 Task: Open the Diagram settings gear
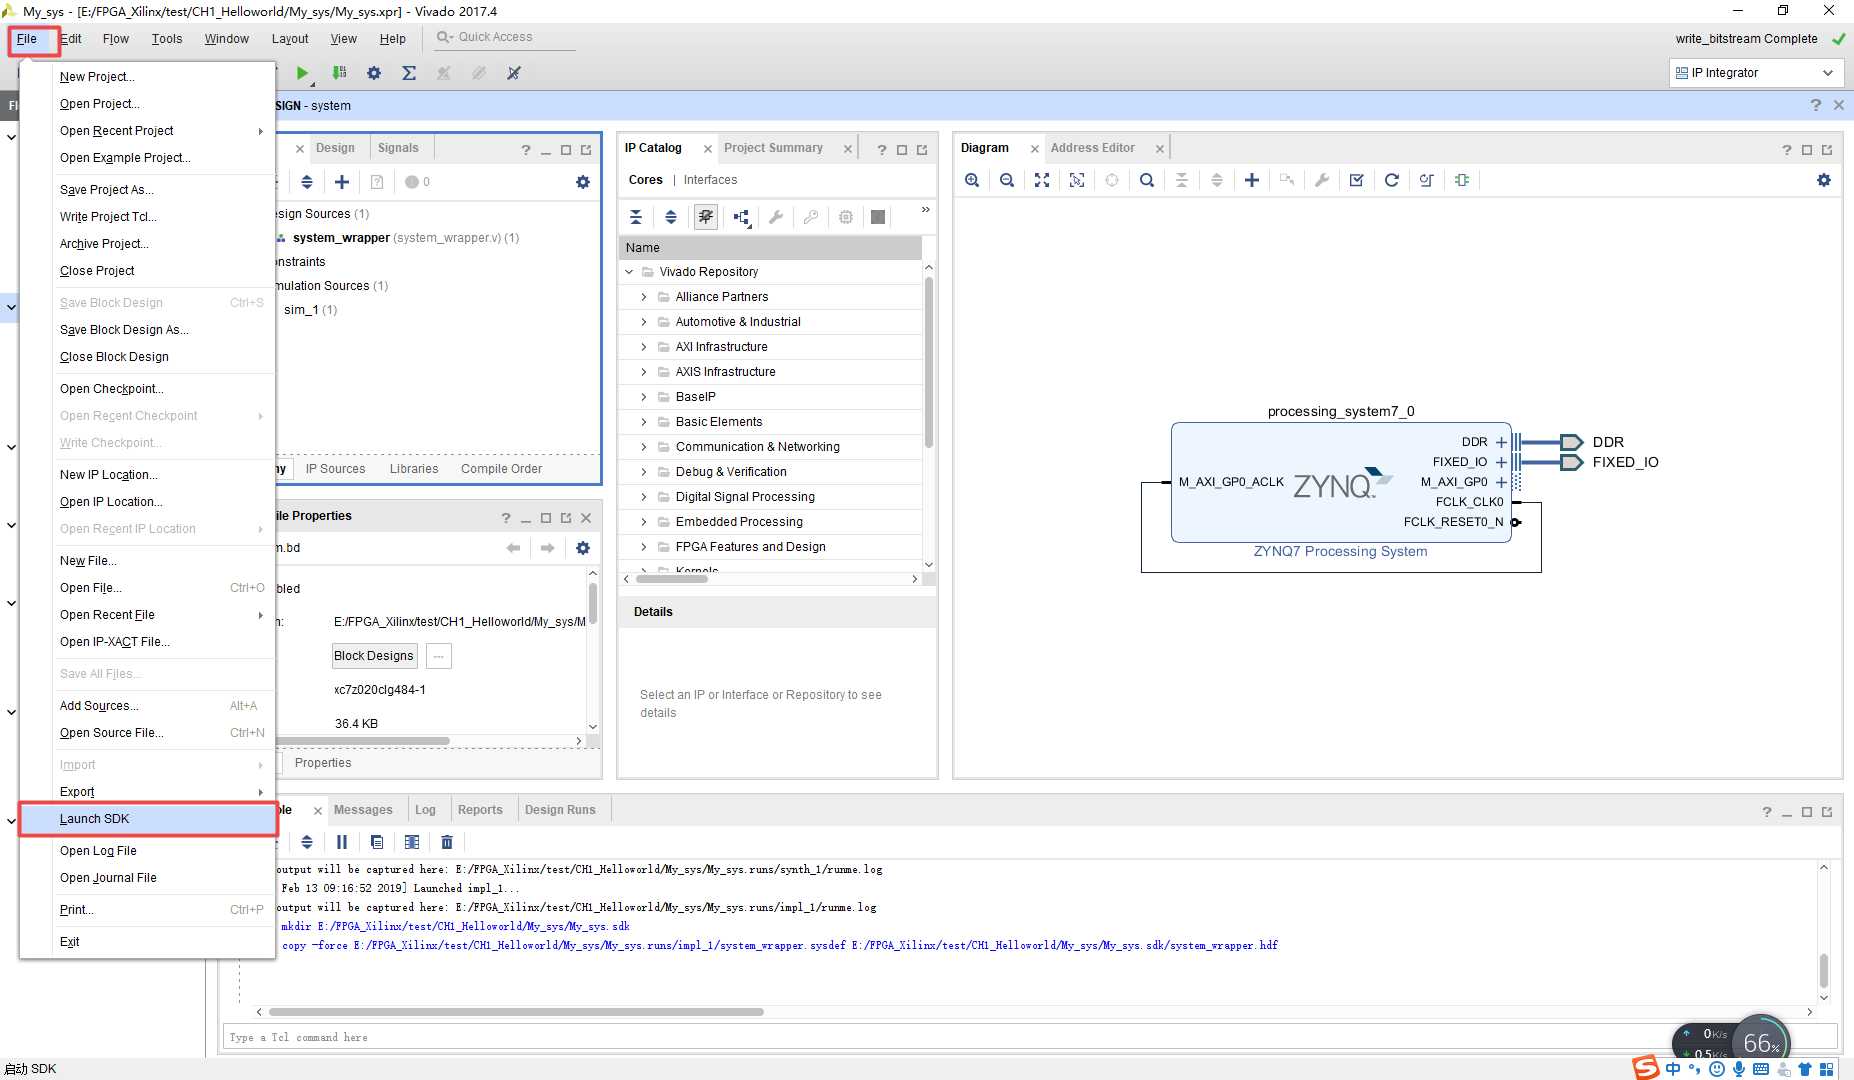[1824, 180]
